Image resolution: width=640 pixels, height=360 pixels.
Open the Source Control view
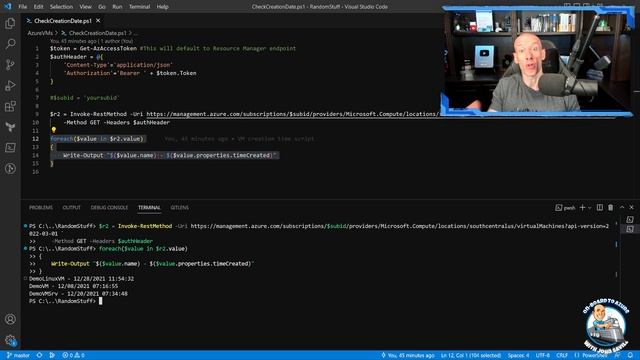(x=10, y=64)
